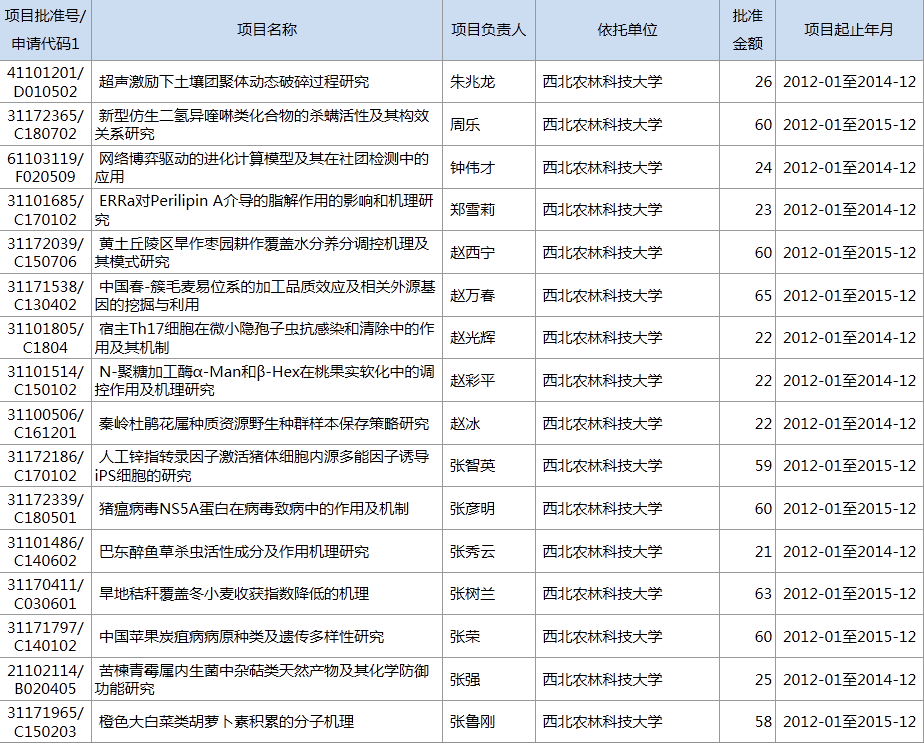Select the project 猪瘟病毒NS5A蛋白在病毒致病中的作用及机制
Viewport: 924px width, 744px height.
point(253,509)
